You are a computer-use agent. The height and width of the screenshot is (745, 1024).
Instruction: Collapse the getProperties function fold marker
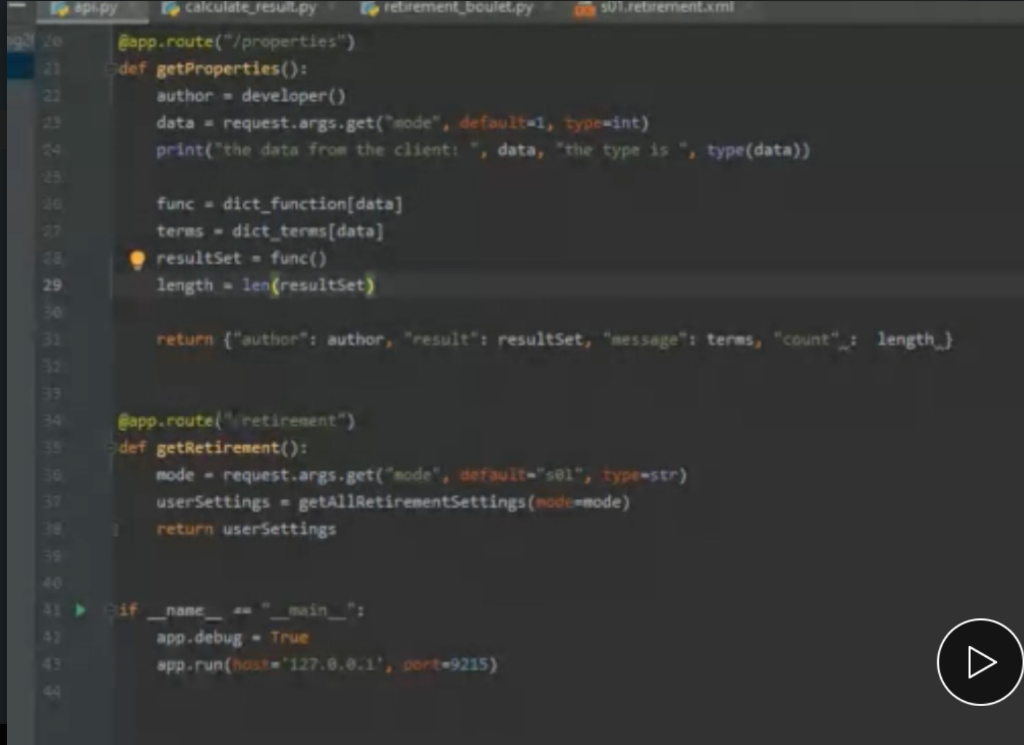point(110,69)
